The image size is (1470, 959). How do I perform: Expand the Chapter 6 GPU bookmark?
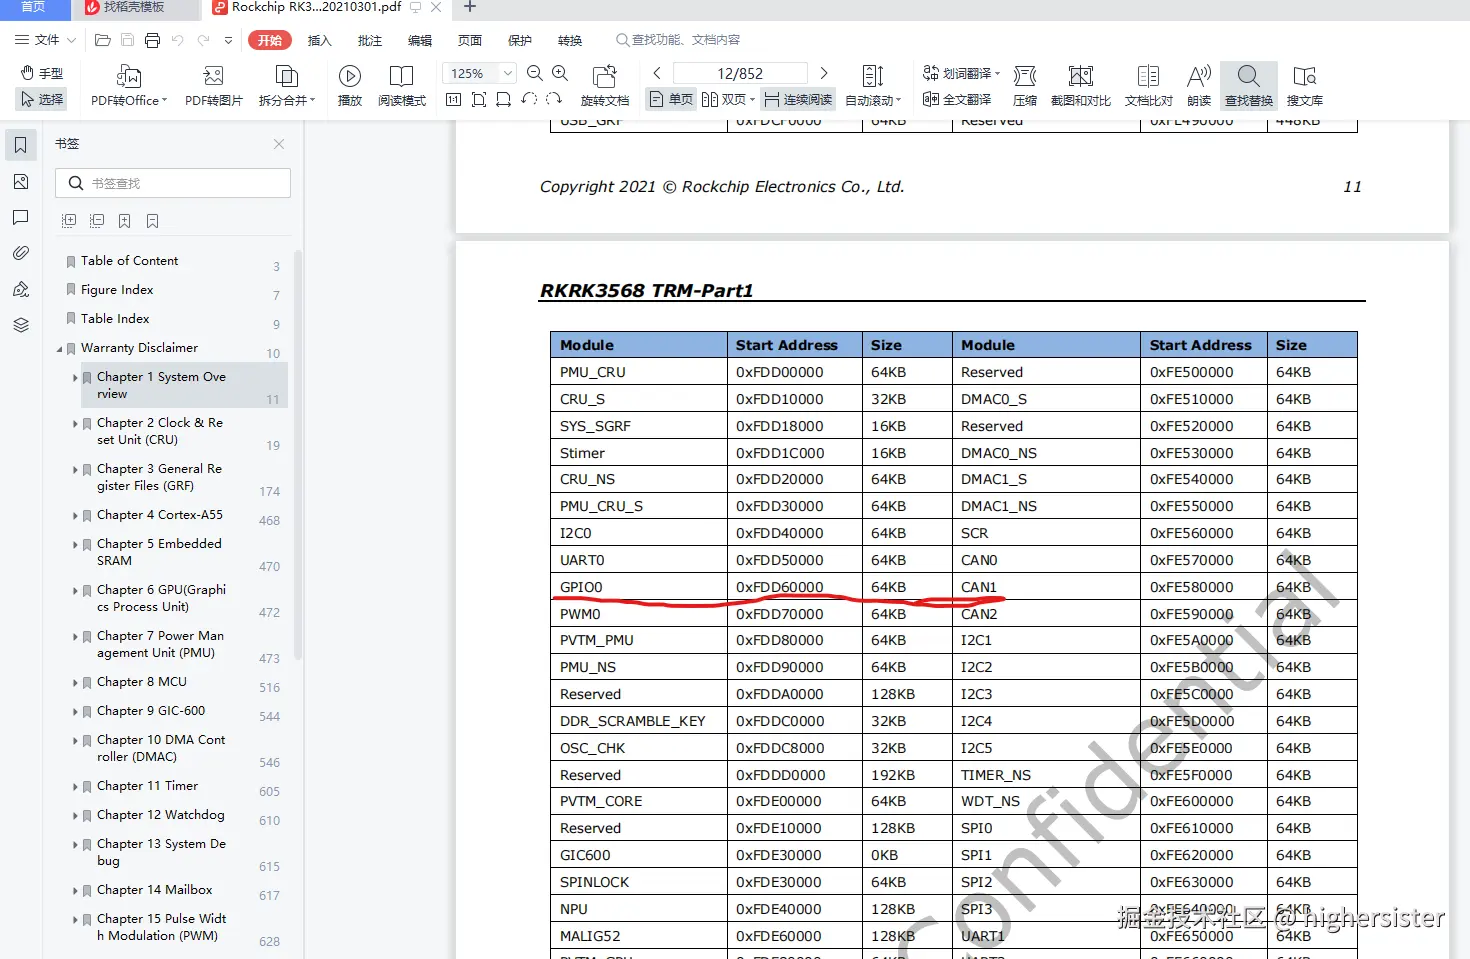pyautogui.click(x=75, y=591)
